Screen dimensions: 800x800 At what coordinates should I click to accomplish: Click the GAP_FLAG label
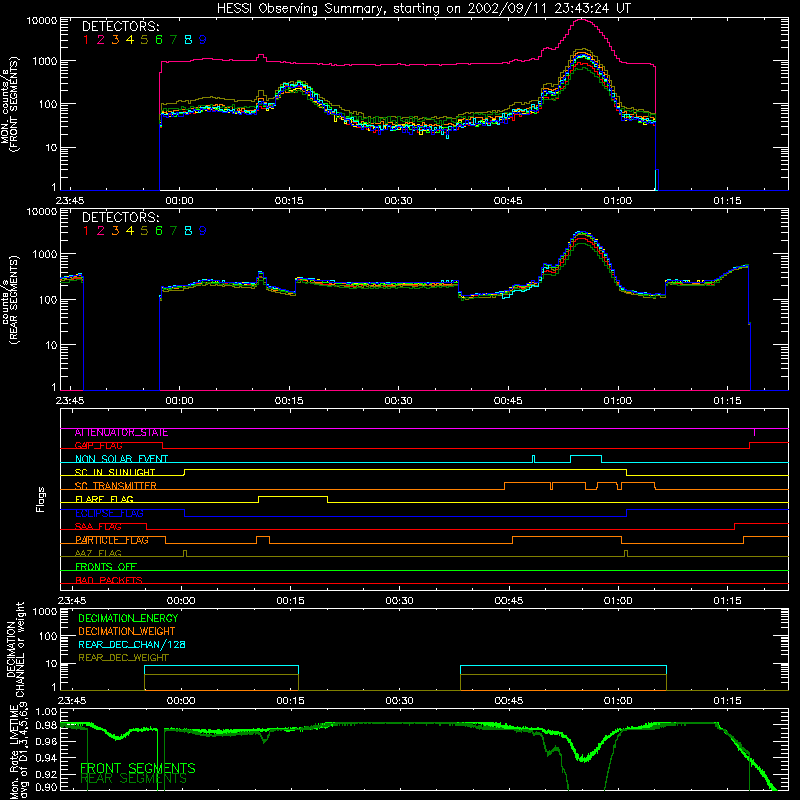[98, 445]
